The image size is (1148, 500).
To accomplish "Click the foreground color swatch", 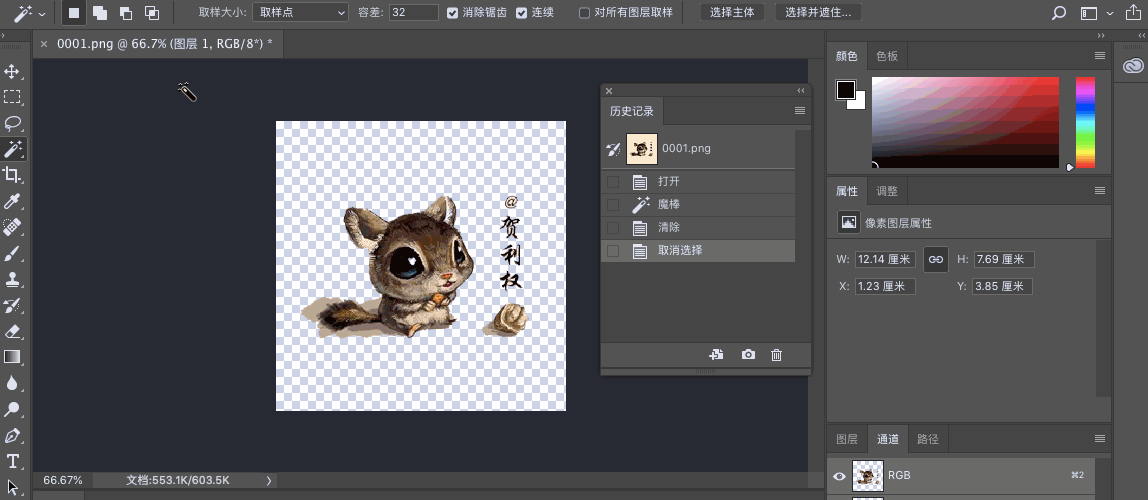I will pyautogui.click(x=846, y=90).
